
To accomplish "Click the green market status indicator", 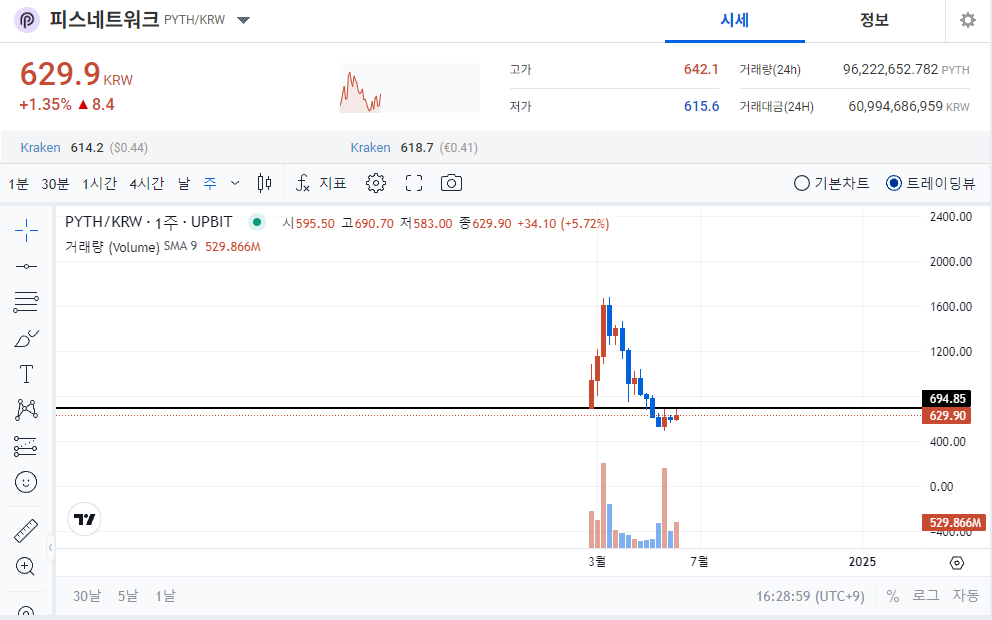I will 256,222.
